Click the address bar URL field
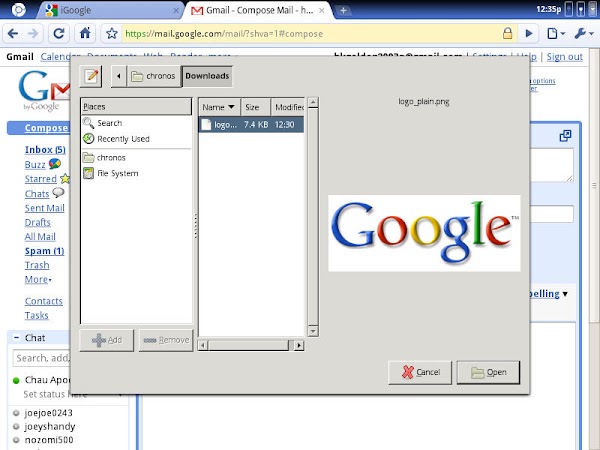Image resolution: width=600 pixels, height=450 pixels. (x=312, y=34)
